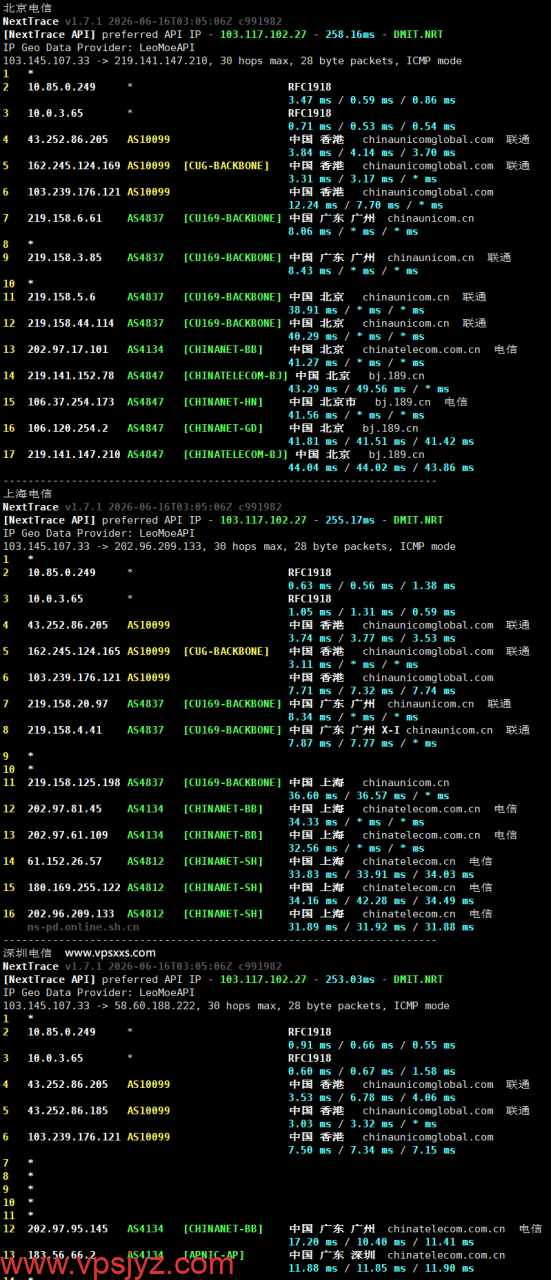This screenshot has height=1280, width=551.
Task: Select hop IP 106.37.254.173
Action: (x=71, y=402)
